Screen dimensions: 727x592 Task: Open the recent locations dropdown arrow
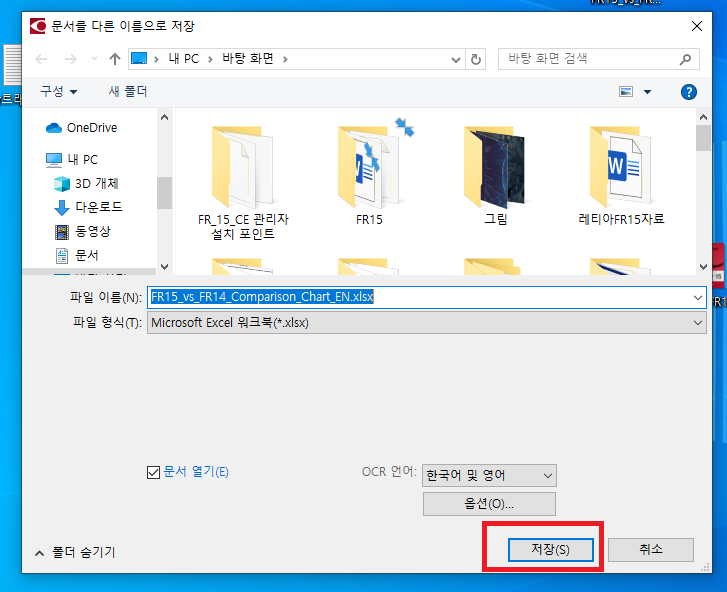(x=95, y=59)
